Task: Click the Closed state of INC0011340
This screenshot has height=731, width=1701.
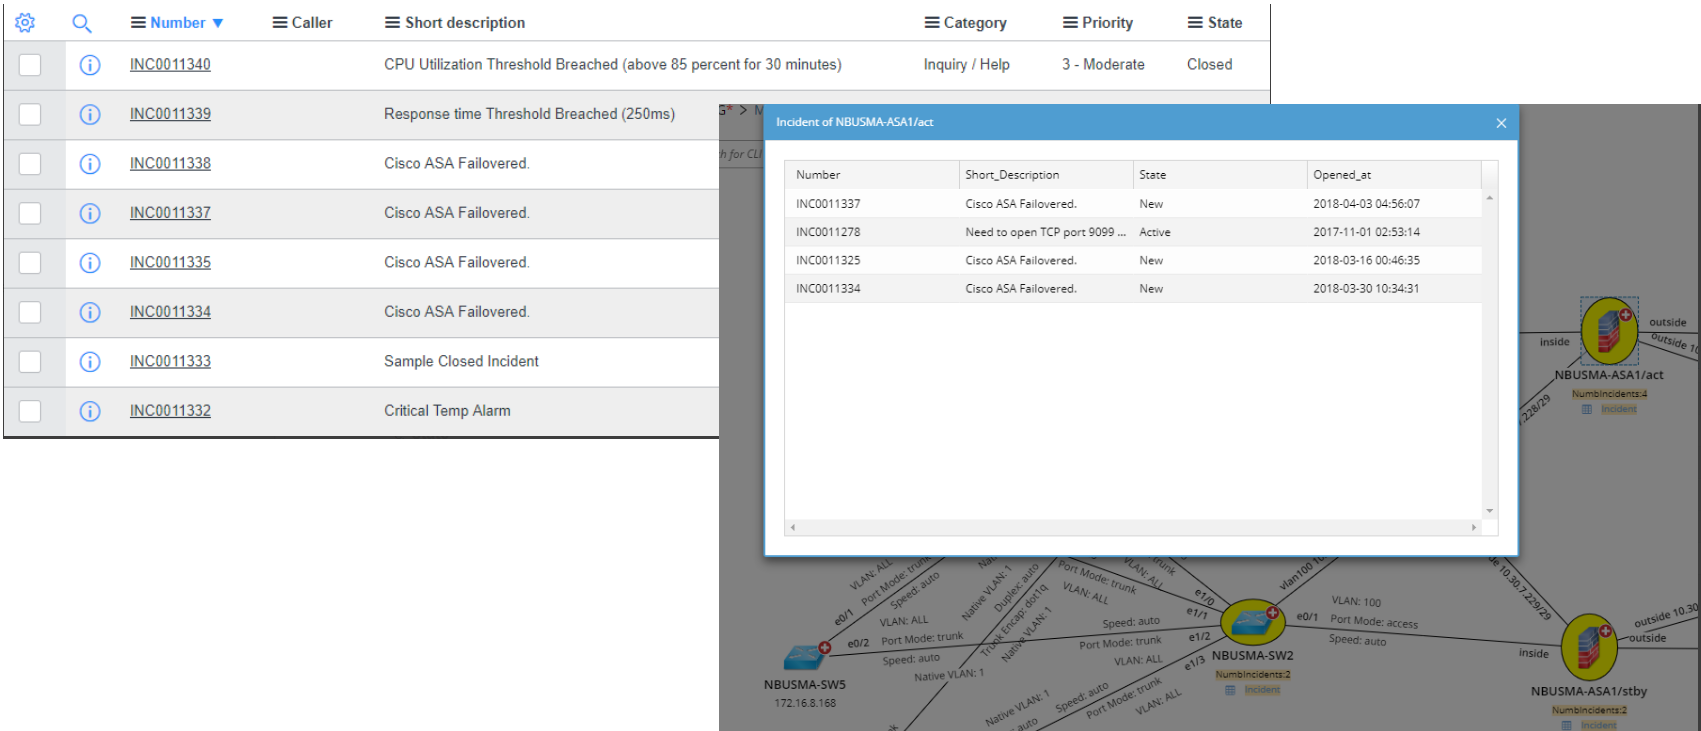Action: 1209,65
